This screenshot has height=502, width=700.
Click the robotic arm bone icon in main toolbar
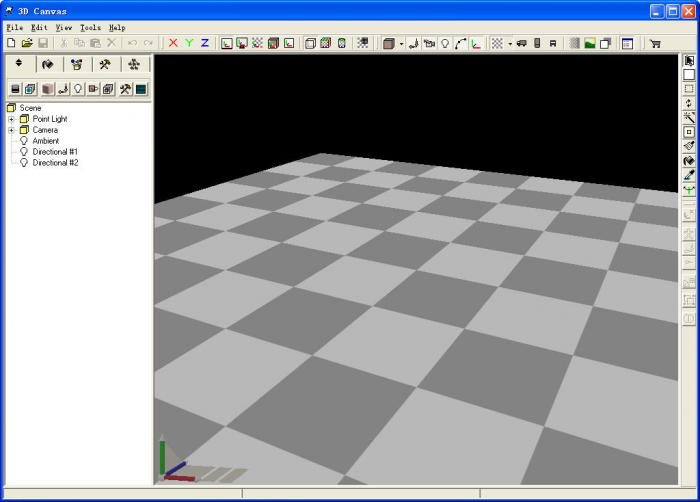[414, 43]
